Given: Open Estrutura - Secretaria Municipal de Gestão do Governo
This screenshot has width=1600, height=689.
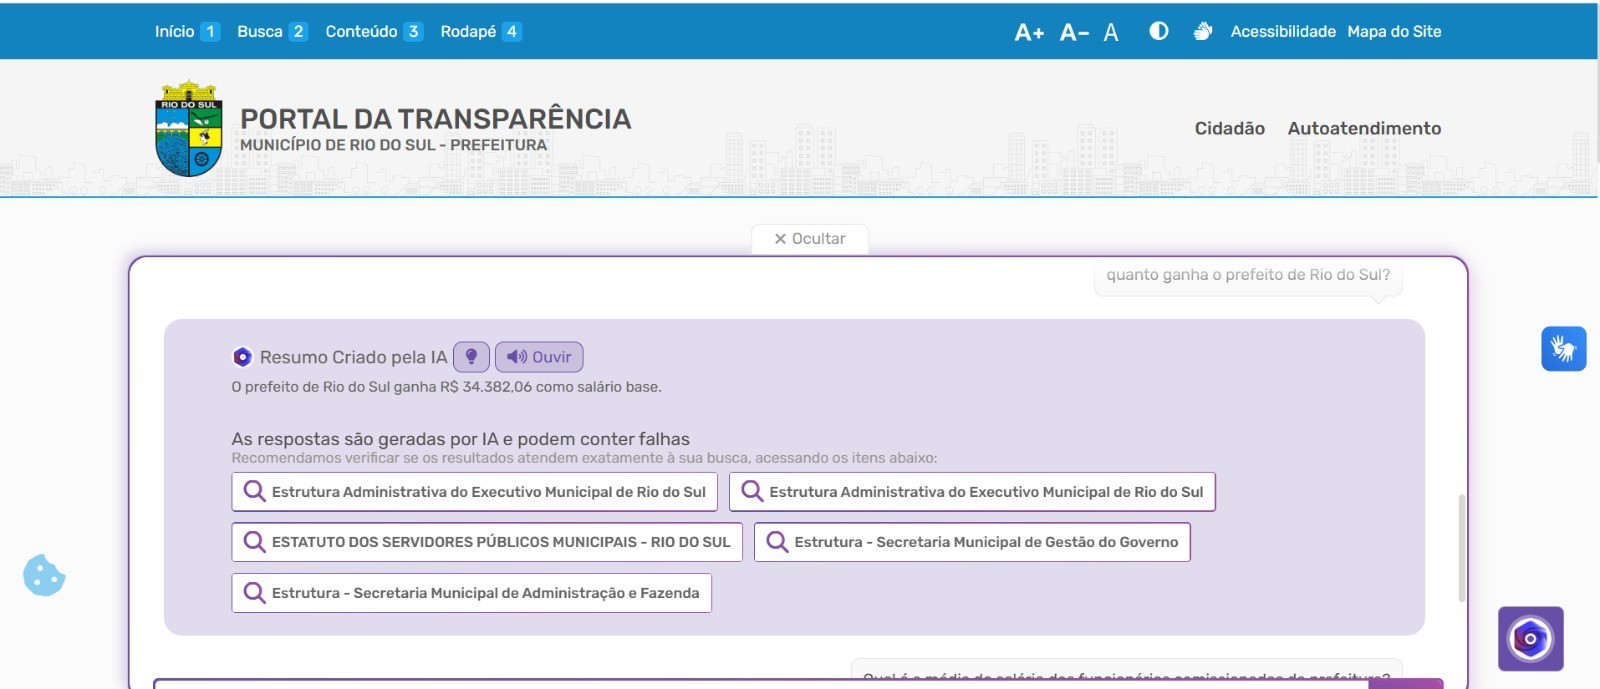Looking at the screenshot, I should pos(972,542).
